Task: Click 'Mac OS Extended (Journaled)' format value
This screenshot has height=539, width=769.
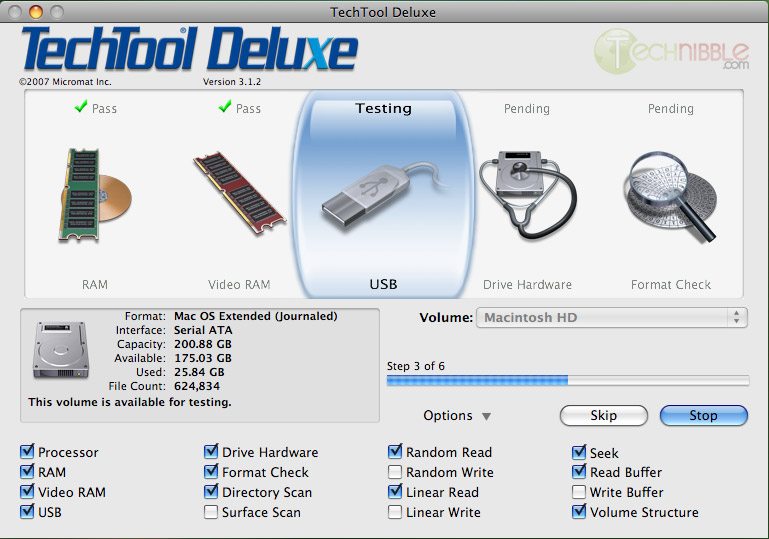Action: point(256,316)
